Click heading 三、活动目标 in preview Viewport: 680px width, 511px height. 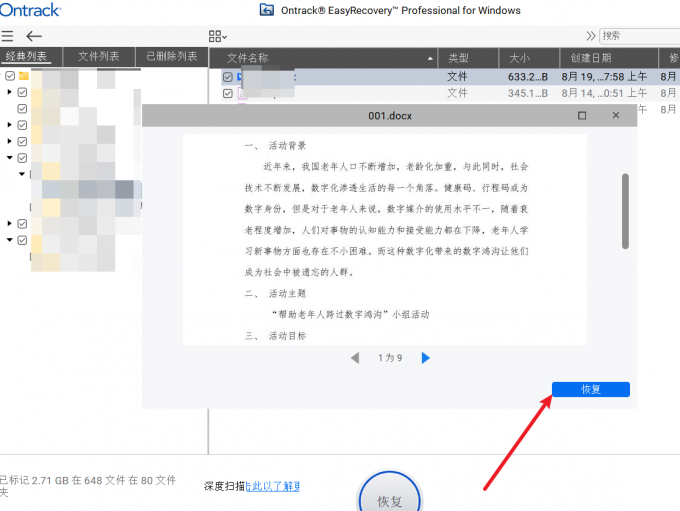click(275, 336)
